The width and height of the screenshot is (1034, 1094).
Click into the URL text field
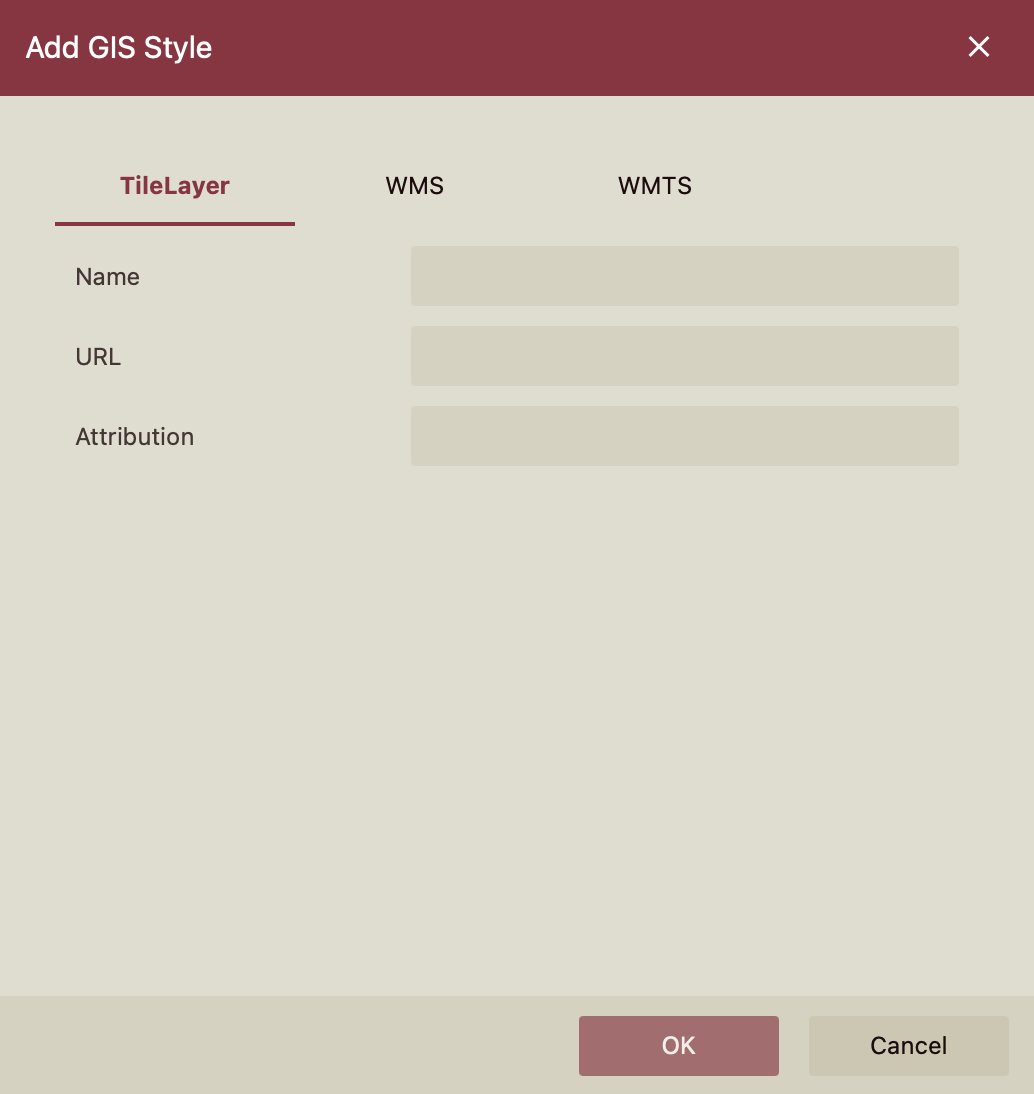click(x=684, y=356)
